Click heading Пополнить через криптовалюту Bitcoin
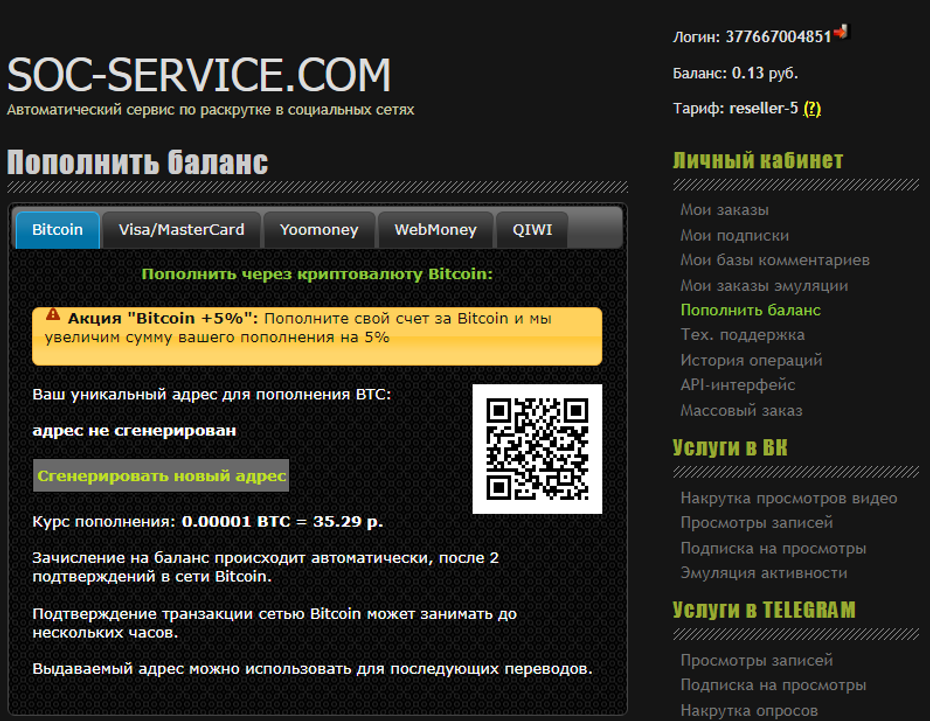The height and width of the screenshot is (721, 930). [x=317, y=273]
